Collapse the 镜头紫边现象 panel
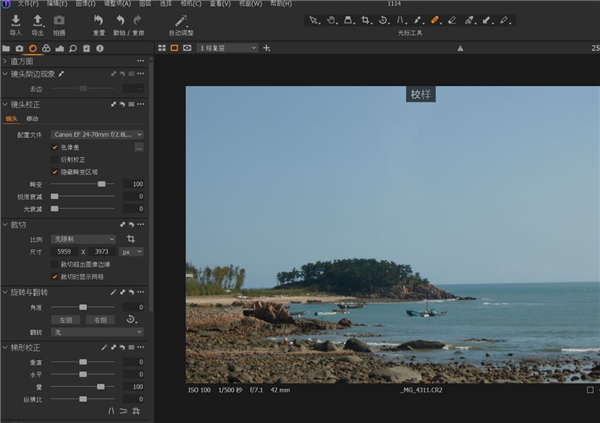The width and height of the screenshot is (600, 423). 5,73
